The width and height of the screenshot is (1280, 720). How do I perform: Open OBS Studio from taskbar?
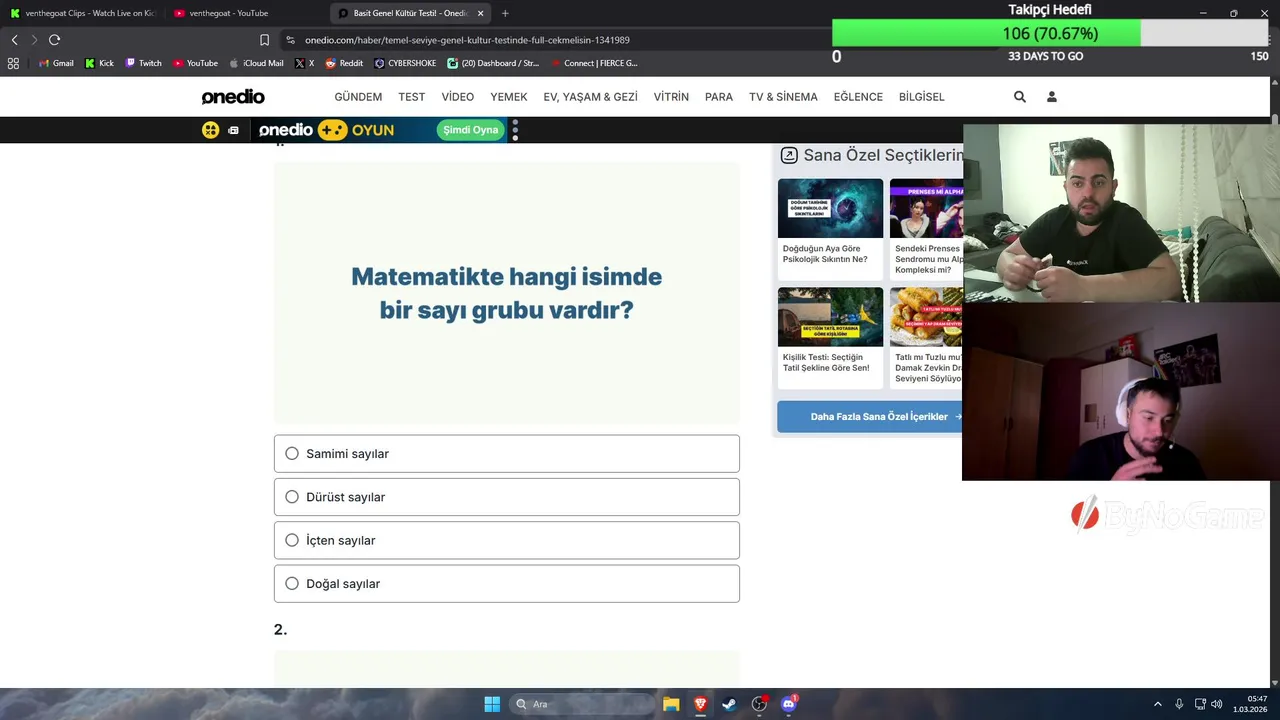click(759, 704)
